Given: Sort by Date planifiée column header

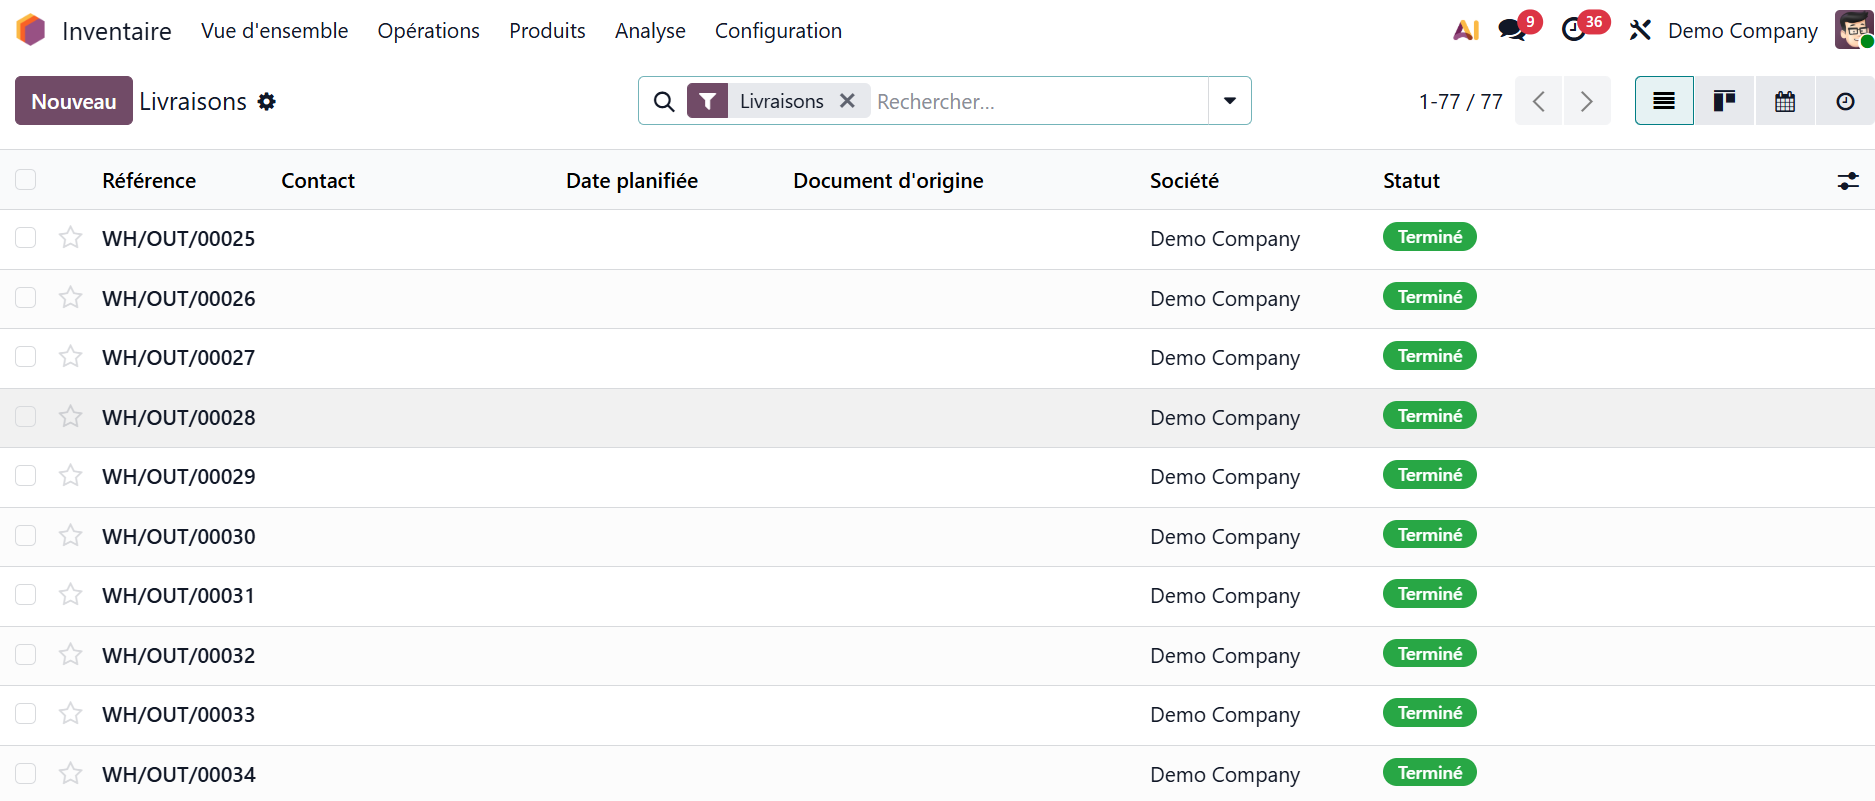Looking at the screenshot, I should coord(632,181).
